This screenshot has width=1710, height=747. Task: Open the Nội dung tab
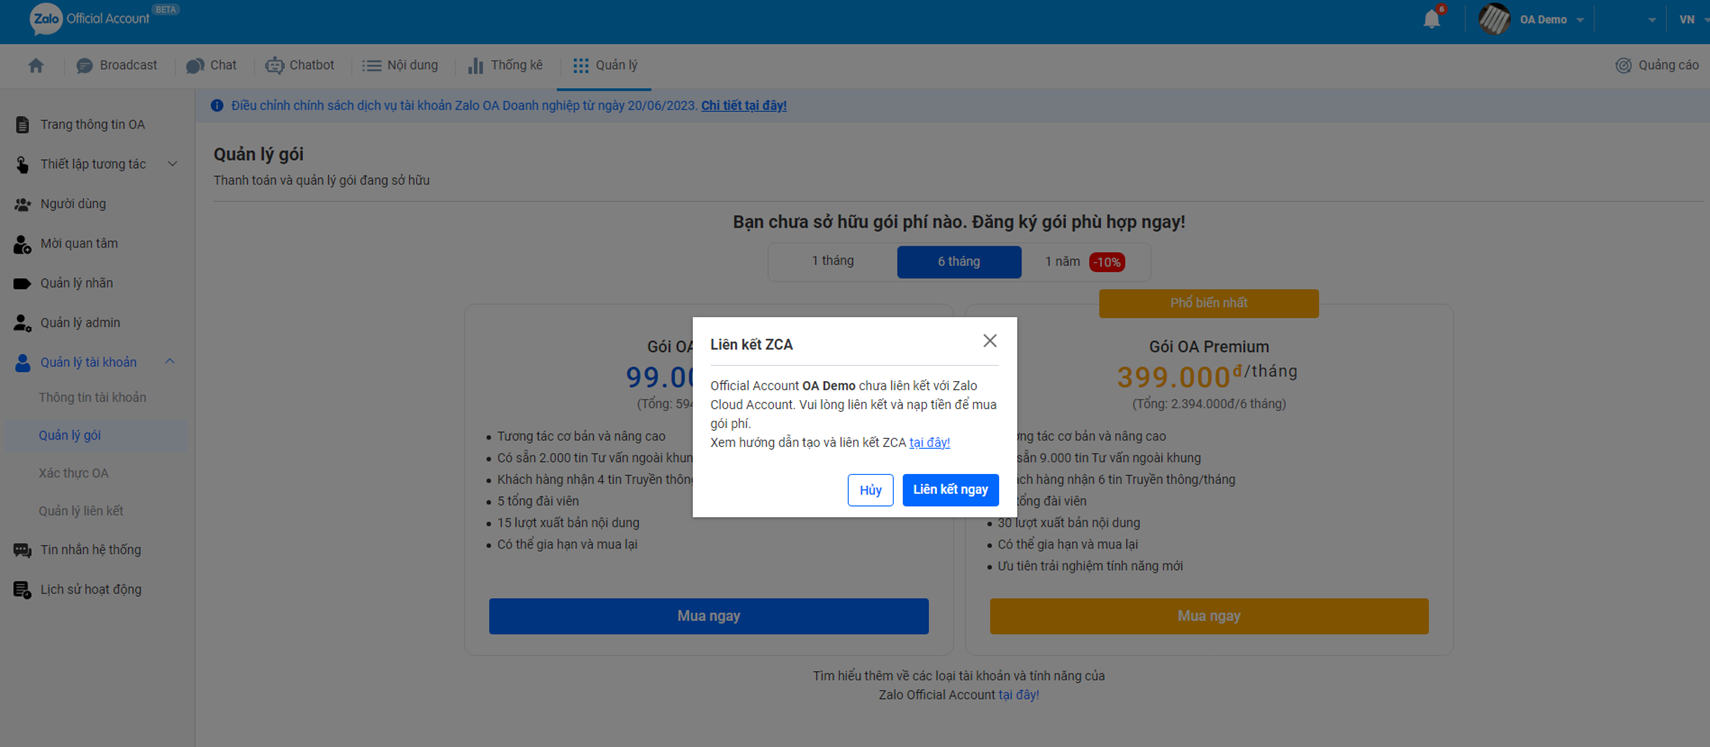point(400,65)
